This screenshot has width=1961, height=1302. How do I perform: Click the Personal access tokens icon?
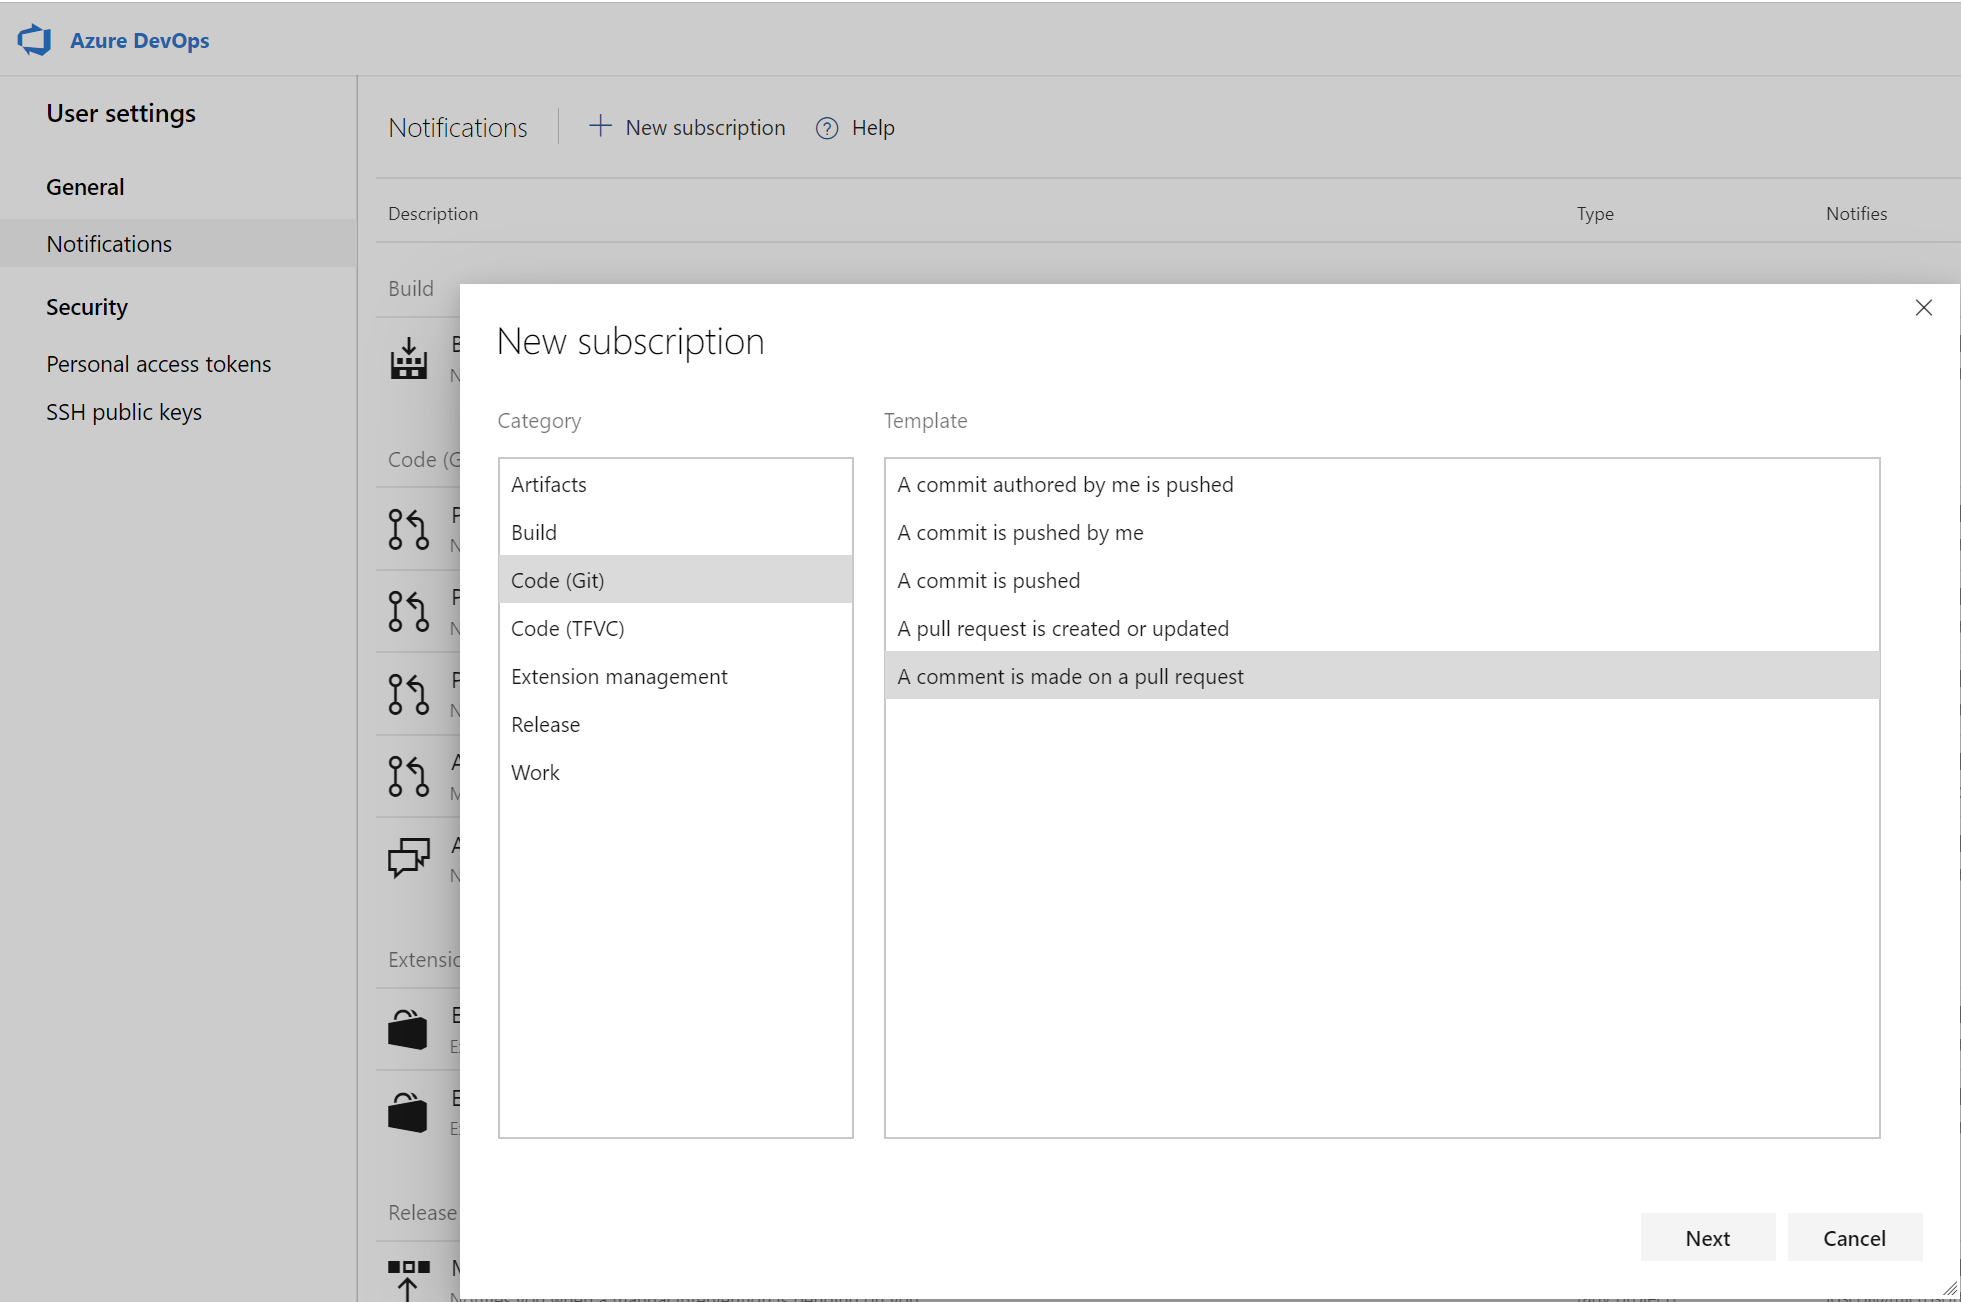[160, 363]
